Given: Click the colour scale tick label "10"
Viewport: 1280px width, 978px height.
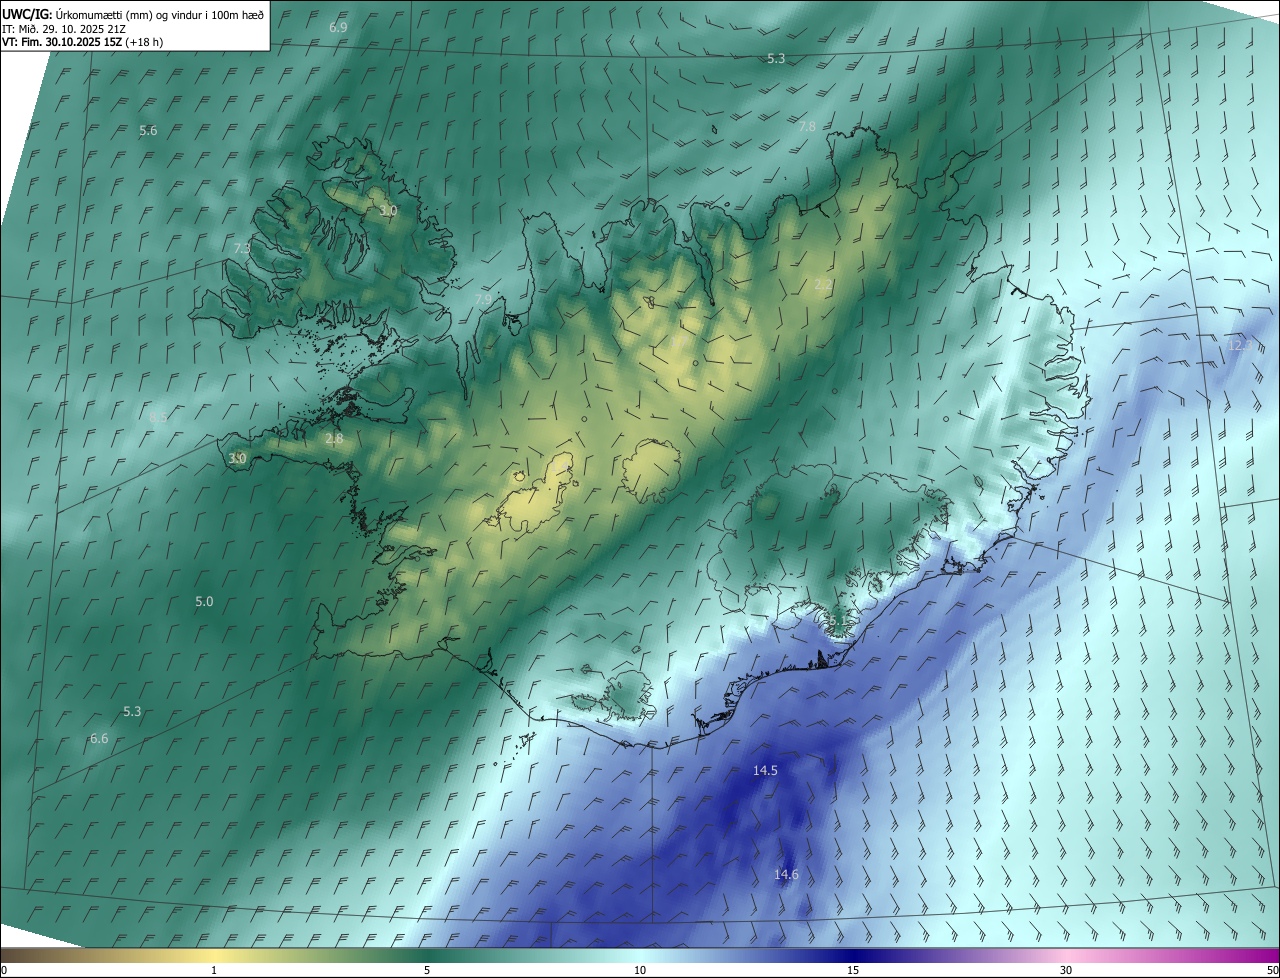Looking at the screenshot, I should (x=640, y=970).
